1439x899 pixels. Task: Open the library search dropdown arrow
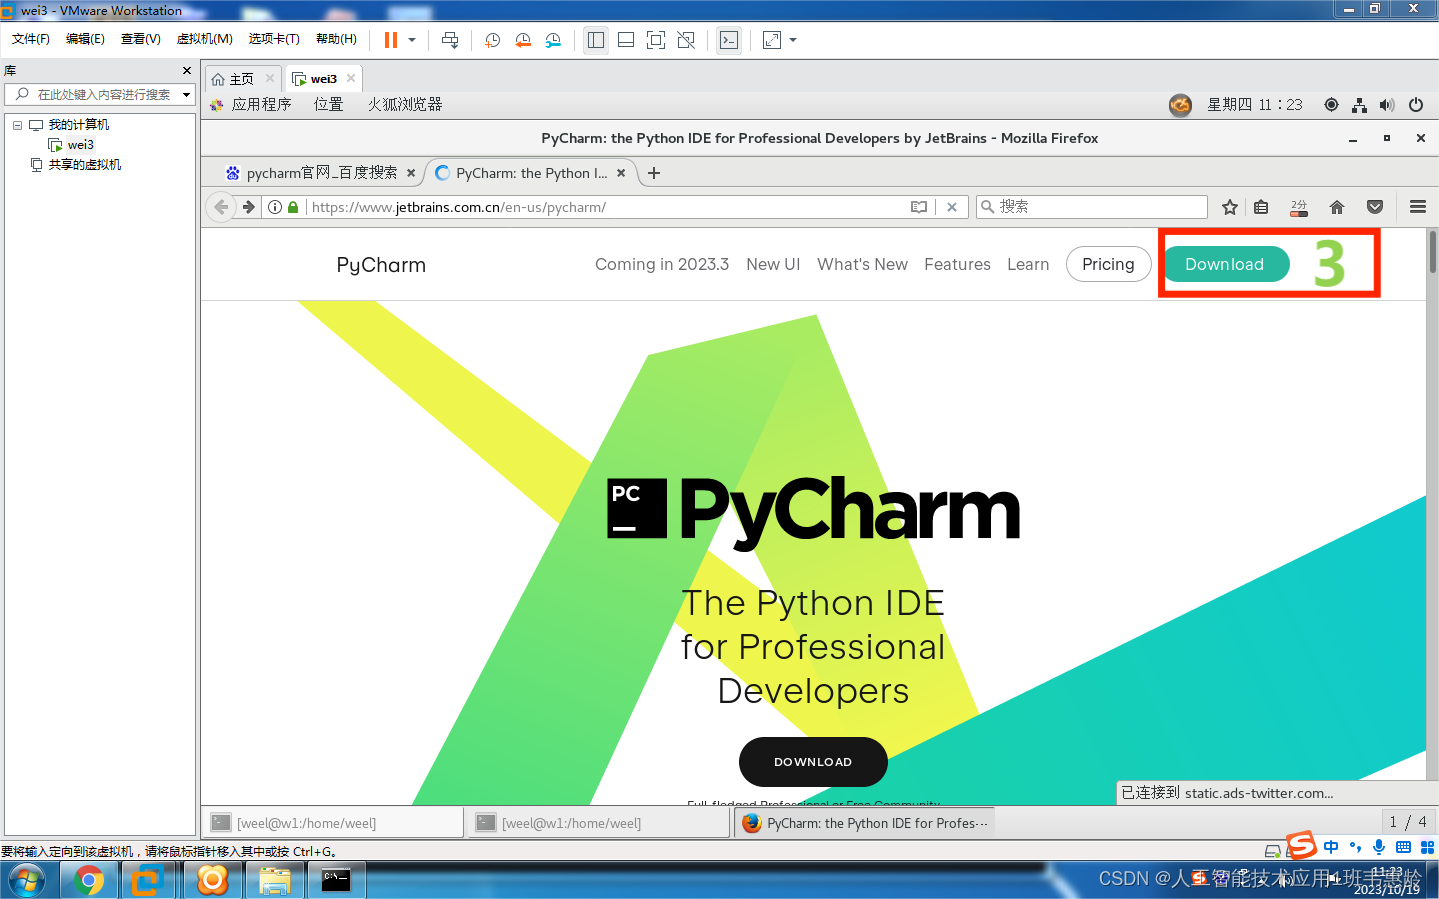pyautogui.click(x=186, y=95)
